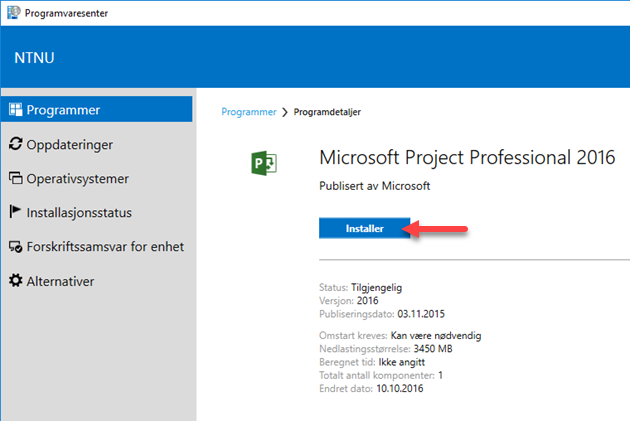Image resolution: width=630 pixels, height=421 pixels.
Task: Click the Forskriftssamsvar device checkmark icon
Action: [16, 246]
